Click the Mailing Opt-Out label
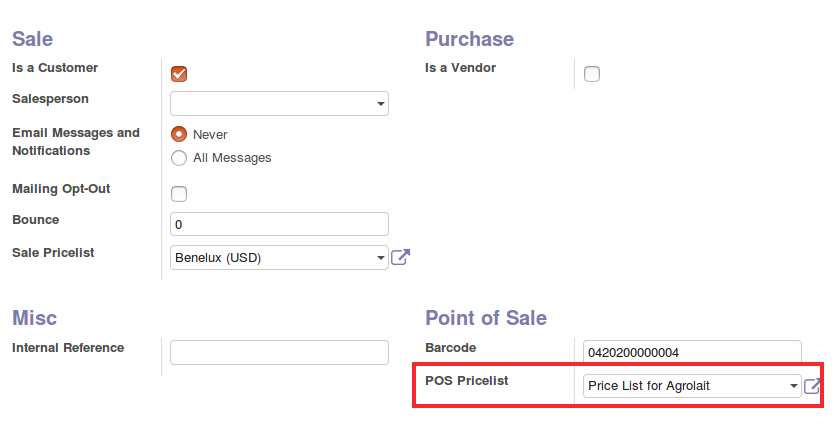The width and height of the screenshot is (834, 431). pos(61,188)
